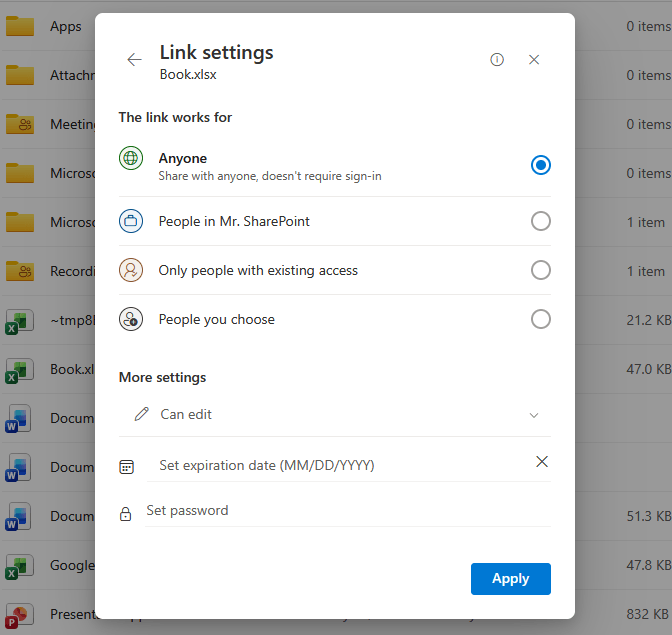Click the Meetings shared folder icon behind dialog
Image resolution: width=672 pixels, height=635 pixels.
click(20, 124)
